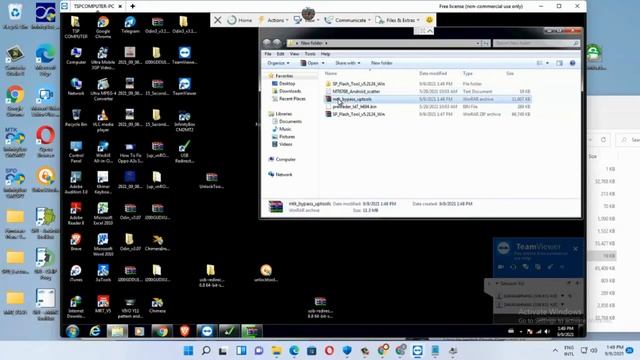The image size is (640, 360).
Task: Open the Control Panel desktop icon
Action: tap(76, 151)
